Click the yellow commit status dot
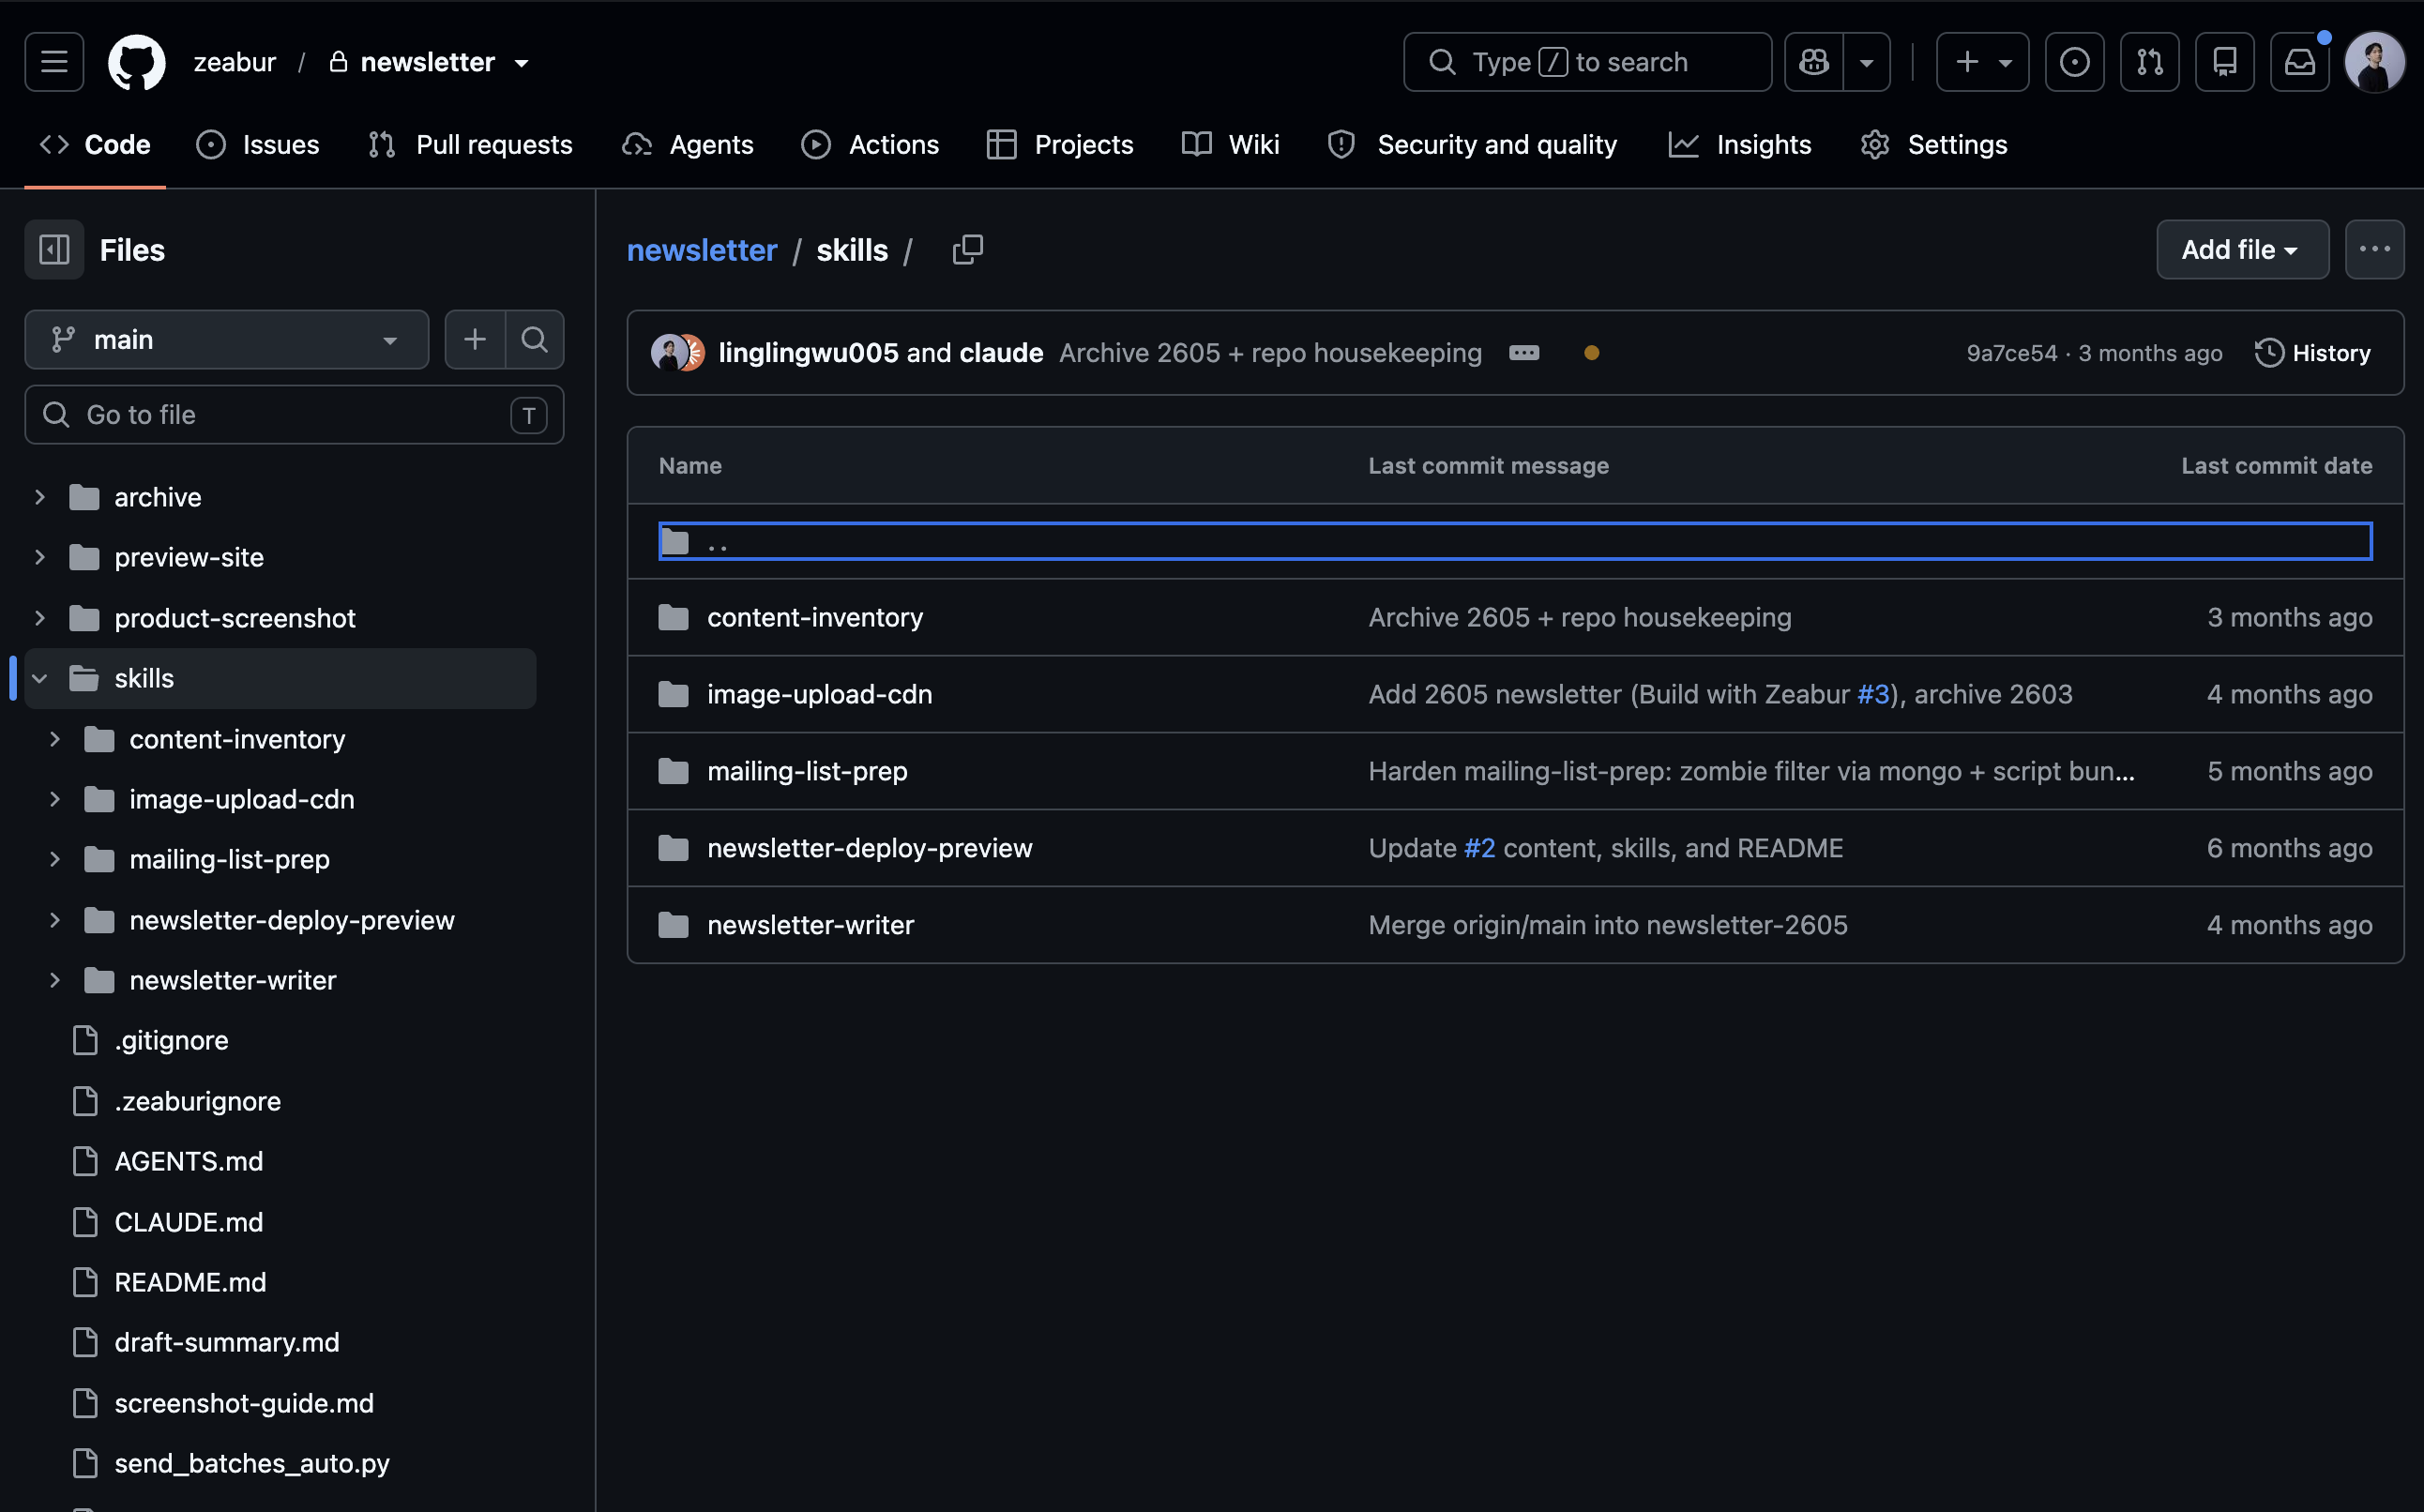2424x1512 pixels. (x=1592, y=353)
